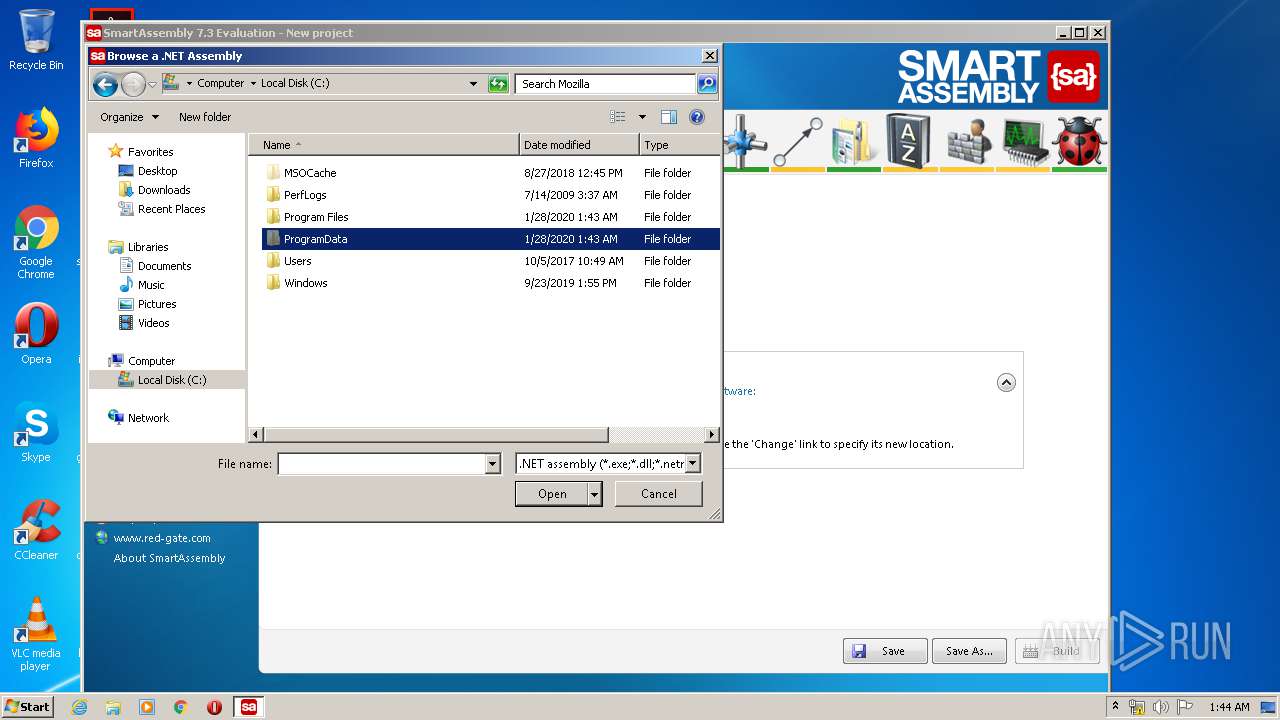Click the memory chip monitor icon
Image resolution: width=1280 pixels, height=720 pixels.
point(1023,141)
